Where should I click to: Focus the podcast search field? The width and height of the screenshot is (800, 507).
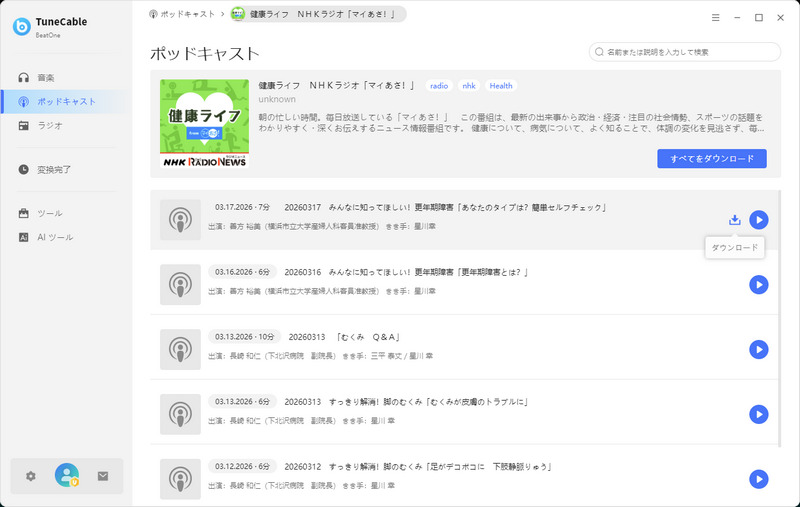click(x=685, y=52)
